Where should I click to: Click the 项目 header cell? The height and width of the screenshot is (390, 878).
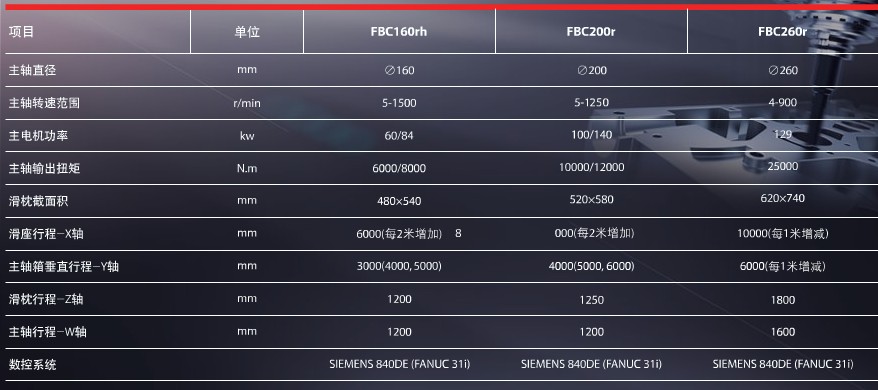point(21,32)
